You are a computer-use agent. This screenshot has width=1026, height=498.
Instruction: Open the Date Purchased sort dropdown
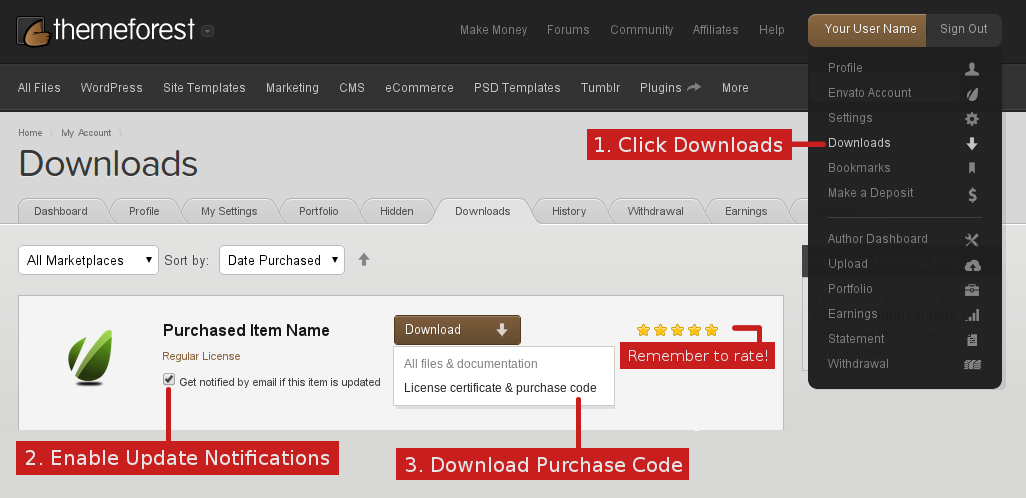pyautogui.click(x=281, y=260)
